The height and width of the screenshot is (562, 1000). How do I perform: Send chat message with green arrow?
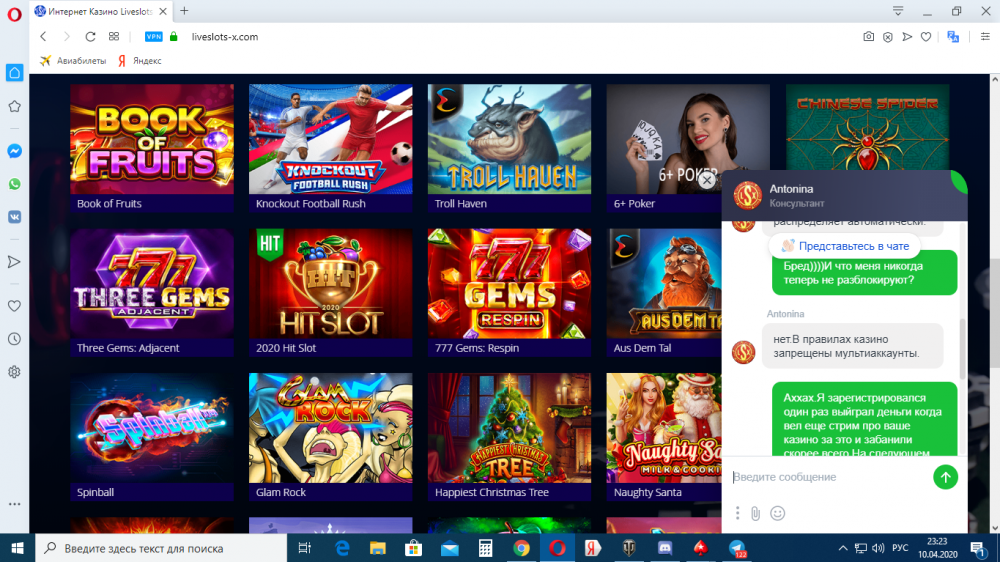tap(945, 477)
